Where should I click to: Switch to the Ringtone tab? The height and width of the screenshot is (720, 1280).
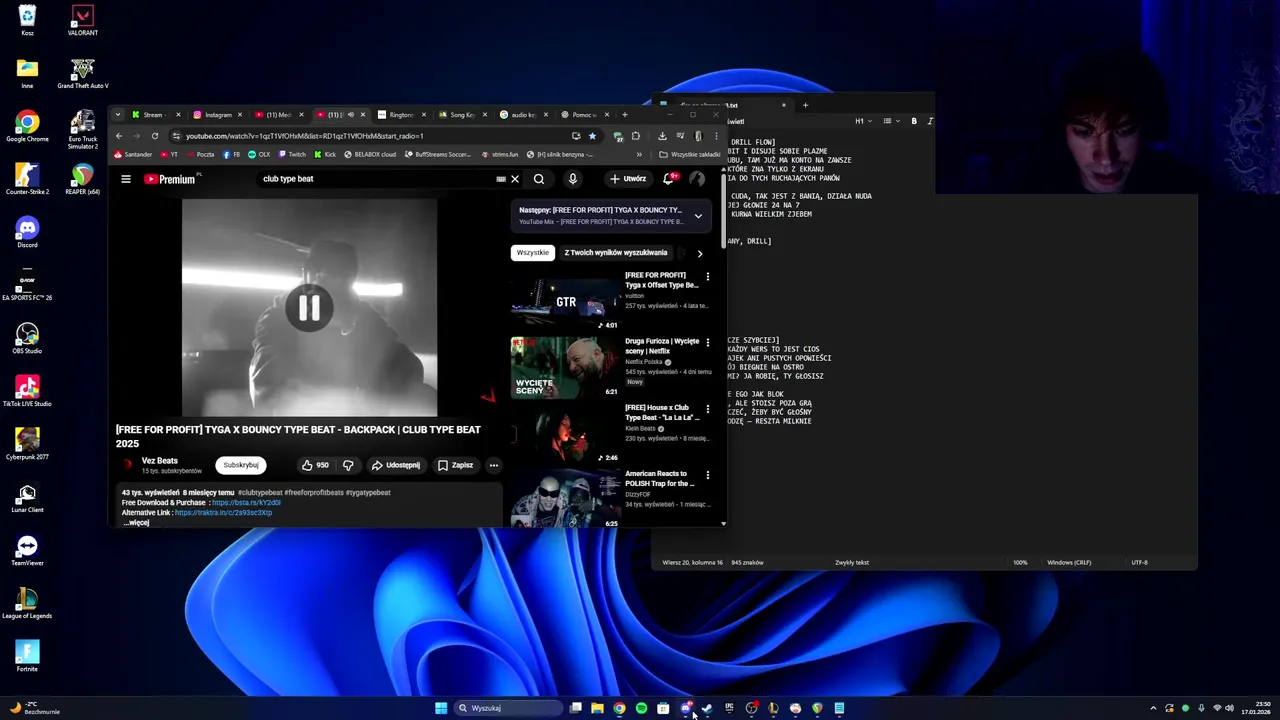pyautogui.click(x=402, y=115)
